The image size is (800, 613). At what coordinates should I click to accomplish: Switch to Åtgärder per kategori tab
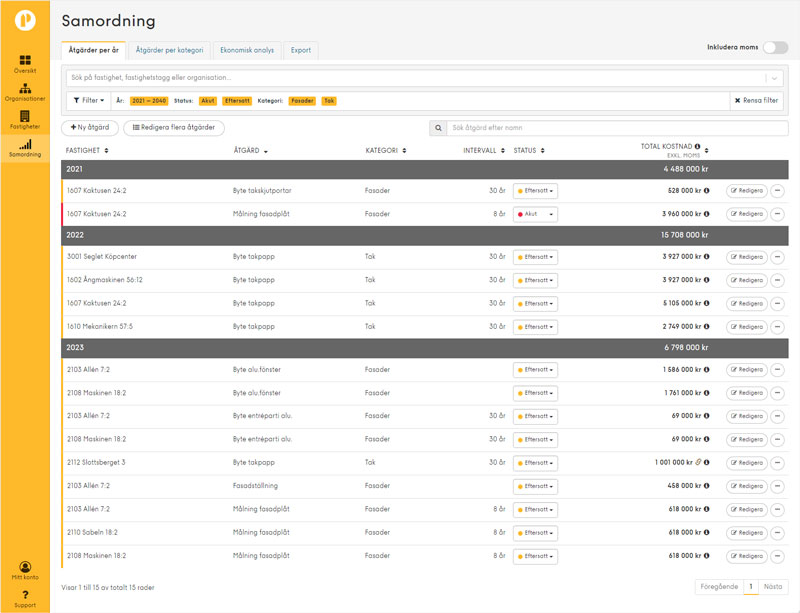pyautogui.click(x=169, y=49)
